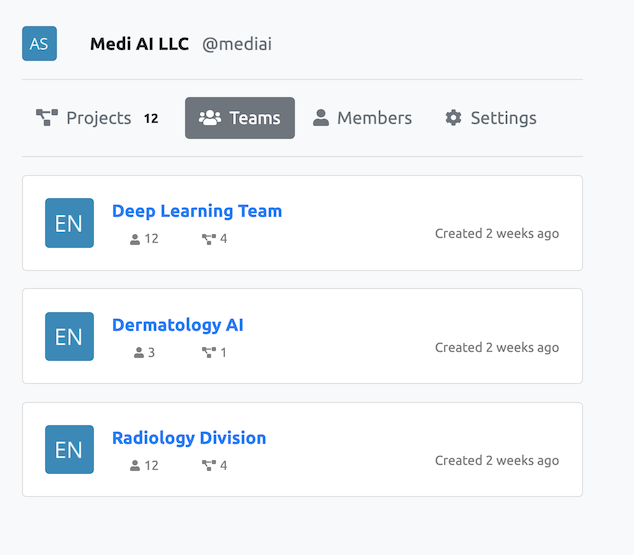
Task: Open the Deep Learning Team link
Action: (197, 211)
